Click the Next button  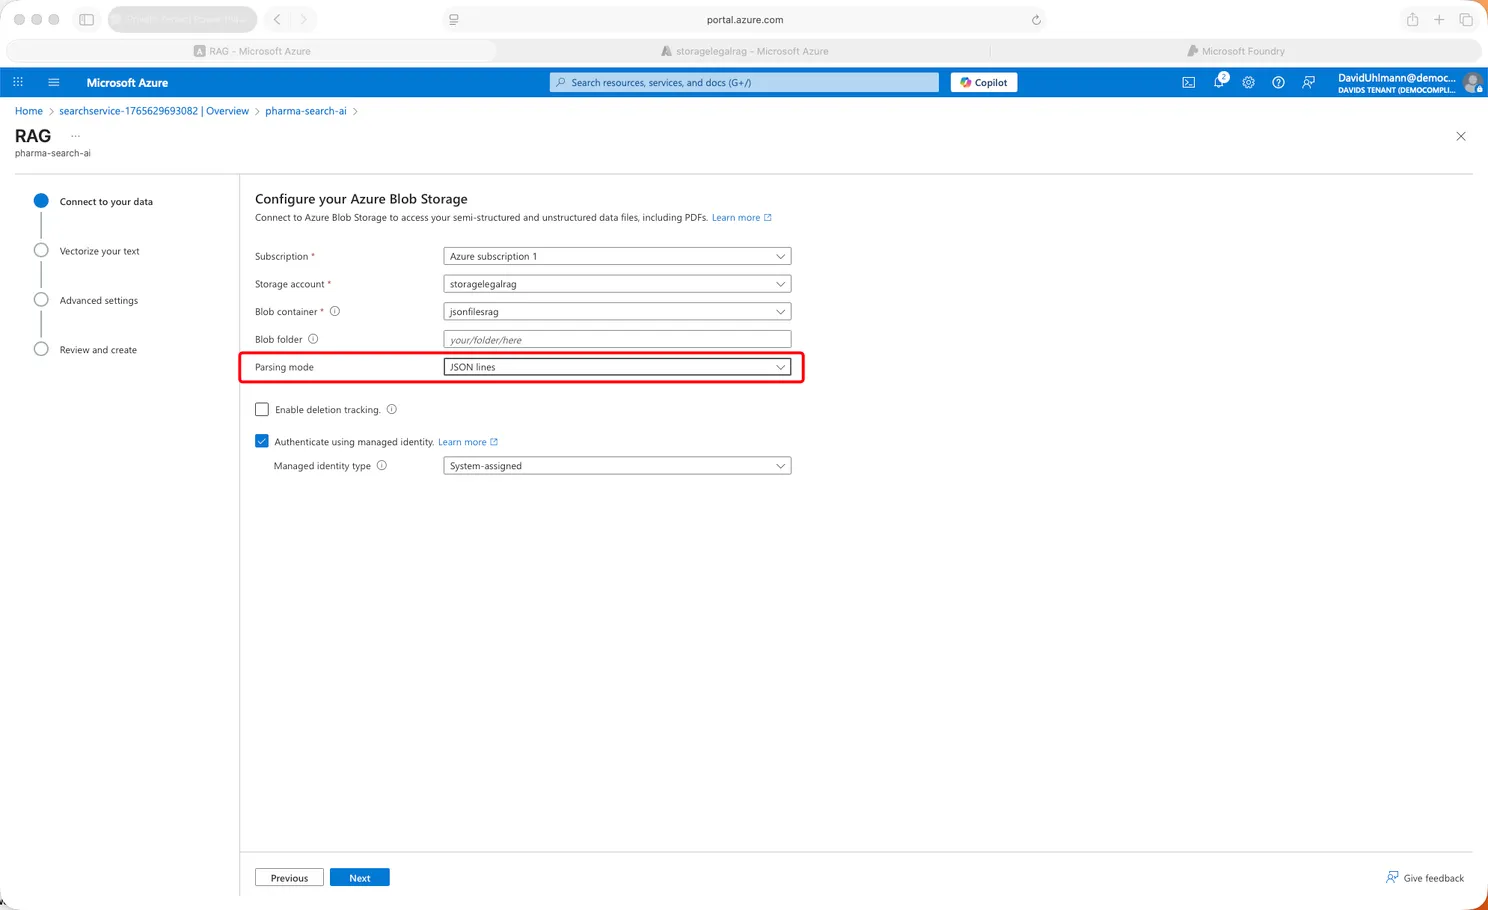[360, 878]
